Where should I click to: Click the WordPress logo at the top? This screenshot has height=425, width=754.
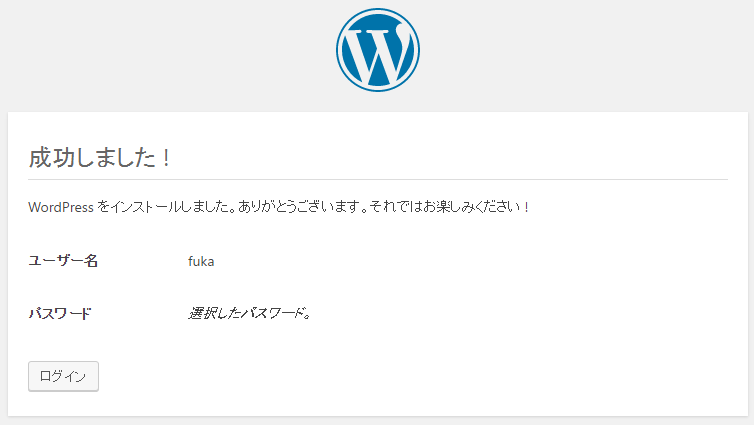[x=377, y=50]
